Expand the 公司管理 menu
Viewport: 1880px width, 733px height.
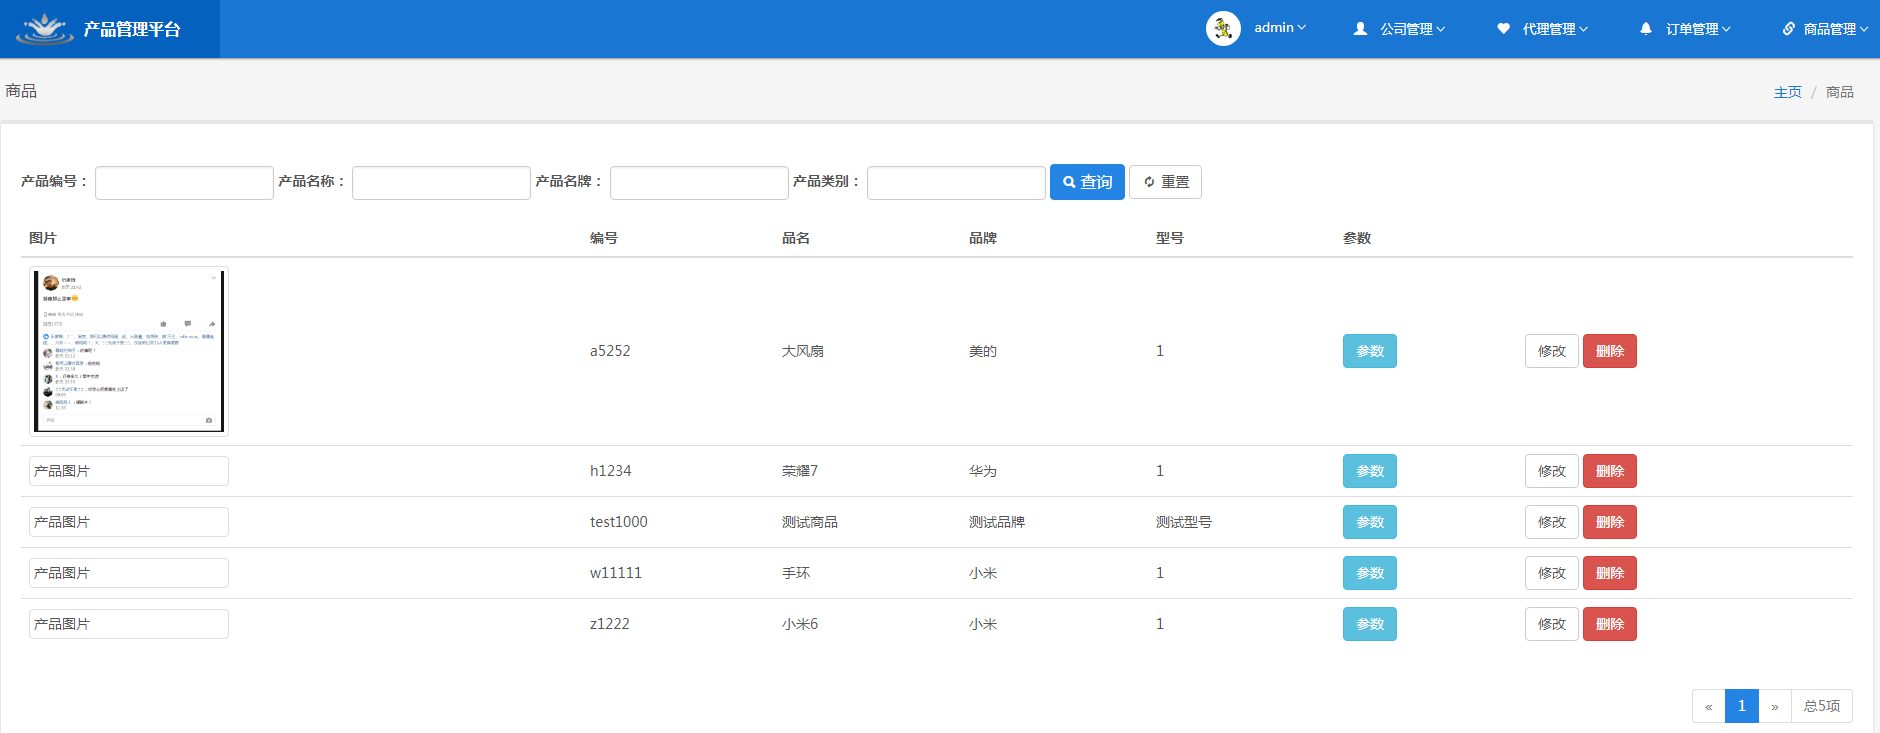tap(1412, 29)
